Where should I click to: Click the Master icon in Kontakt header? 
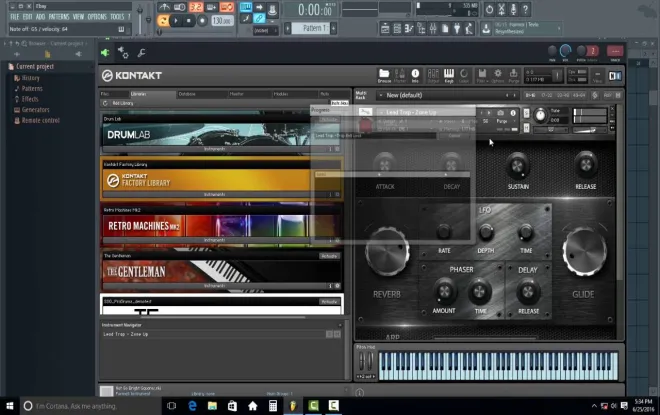[400, 75]
